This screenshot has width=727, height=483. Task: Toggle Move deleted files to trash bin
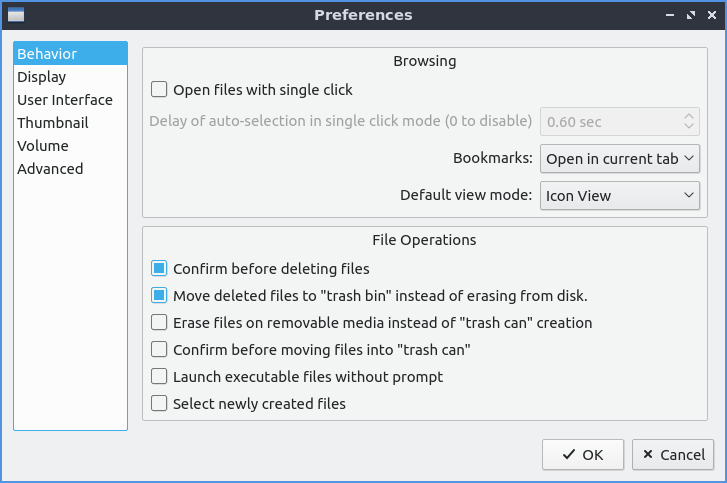(x=159, y=296)
